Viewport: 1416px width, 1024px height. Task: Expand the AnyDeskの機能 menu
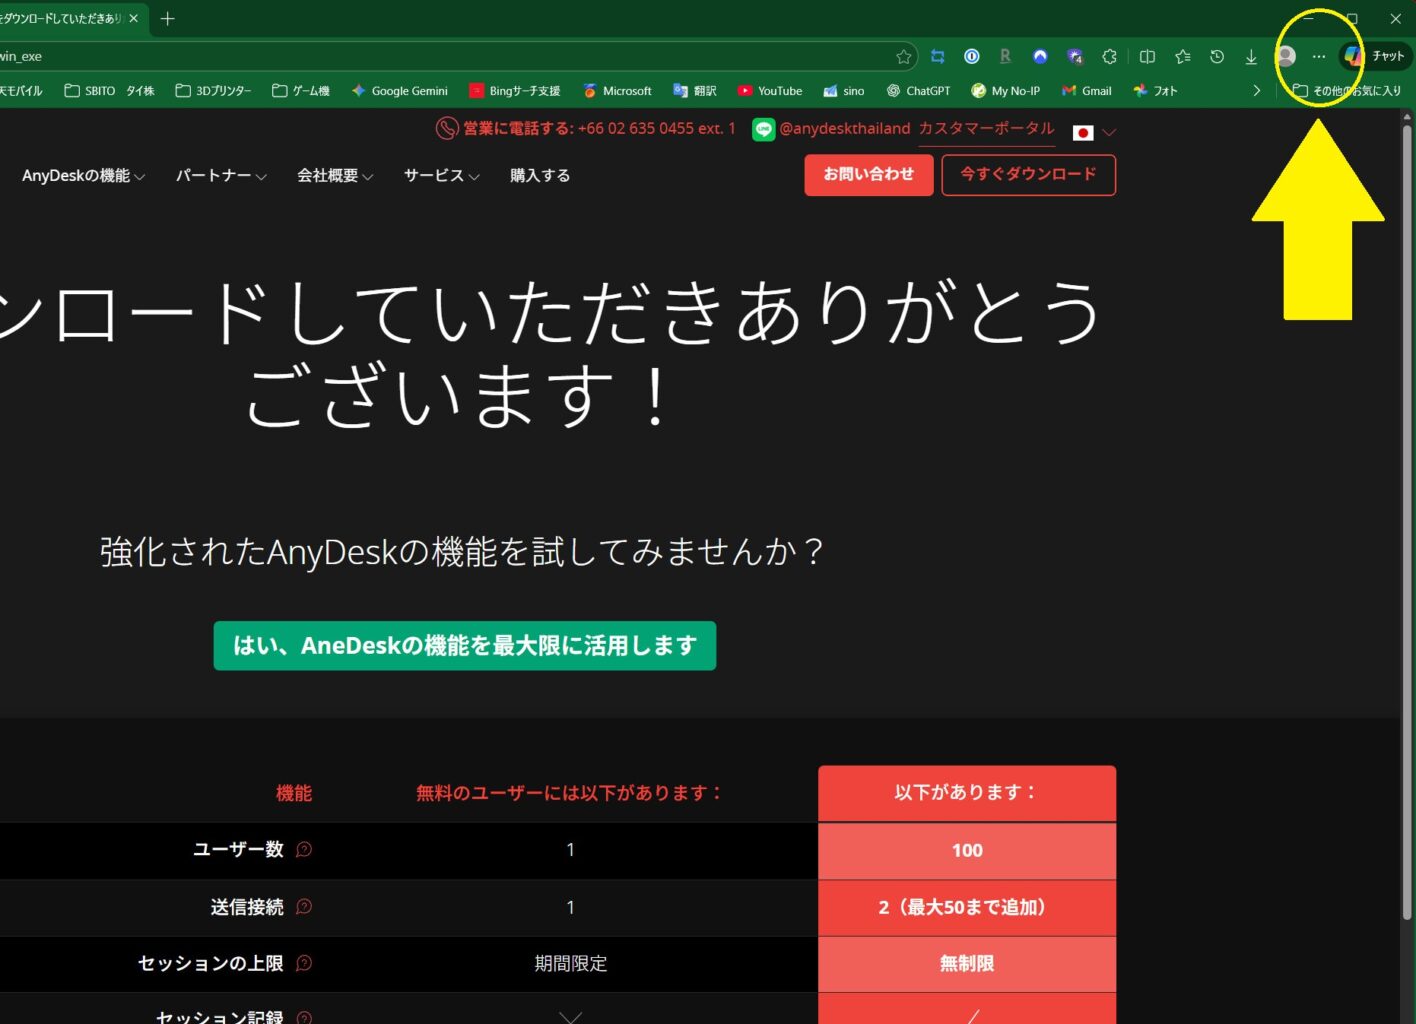pos(83,176)
